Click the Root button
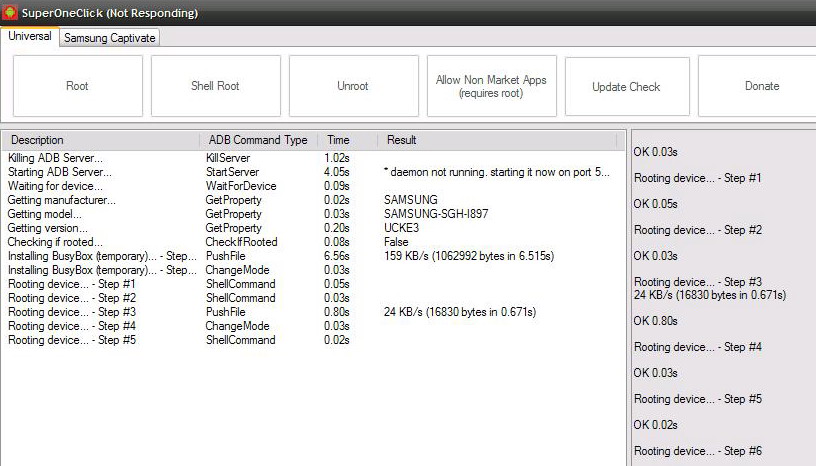 pyautogui.click(x=78, y=86)
